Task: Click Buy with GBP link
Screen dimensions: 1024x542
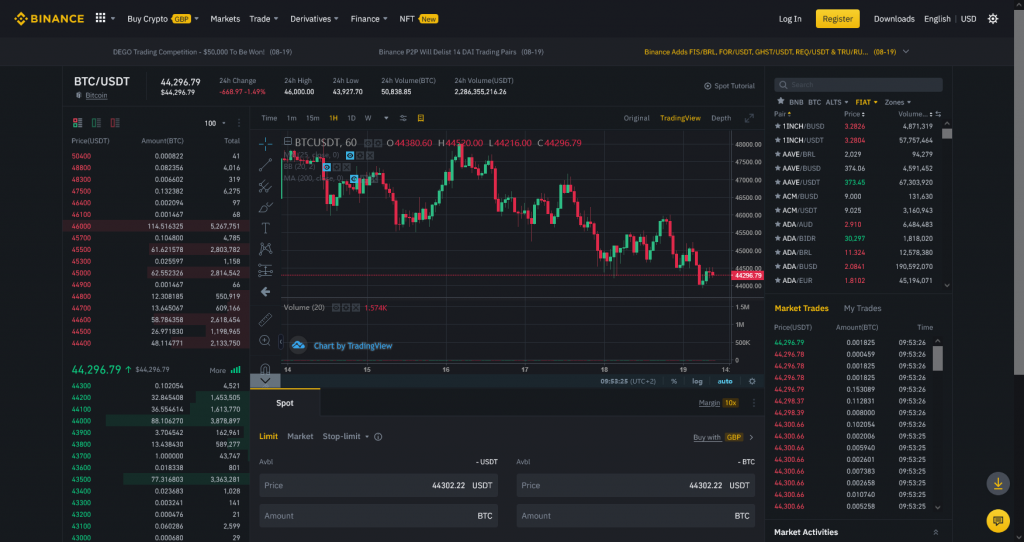Action: click(x=723, y=438)
